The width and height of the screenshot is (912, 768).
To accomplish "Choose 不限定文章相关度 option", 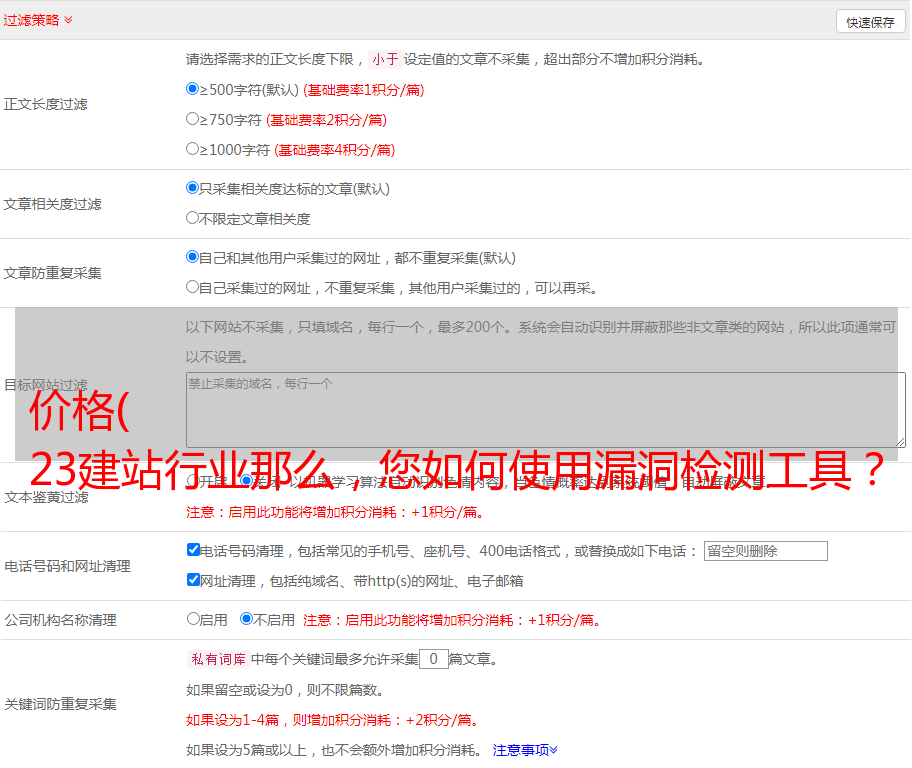I will click(x=193, y=218).
